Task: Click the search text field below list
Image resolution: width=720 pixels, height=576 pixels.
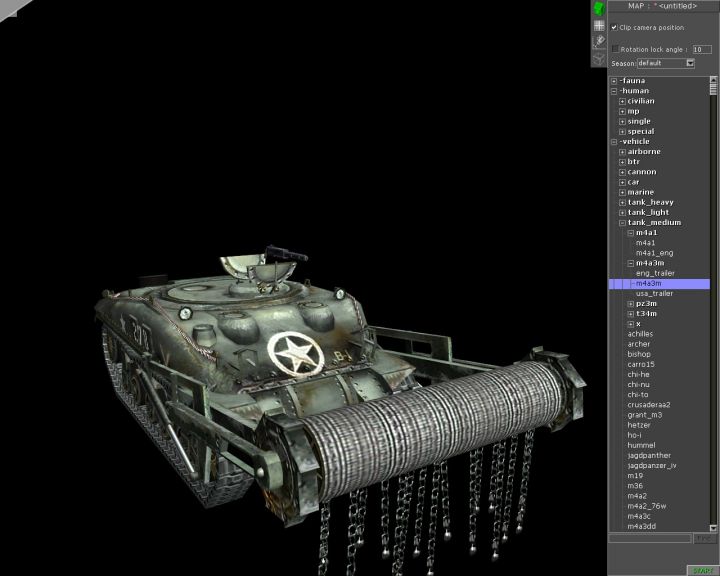Action: (650, 538)
